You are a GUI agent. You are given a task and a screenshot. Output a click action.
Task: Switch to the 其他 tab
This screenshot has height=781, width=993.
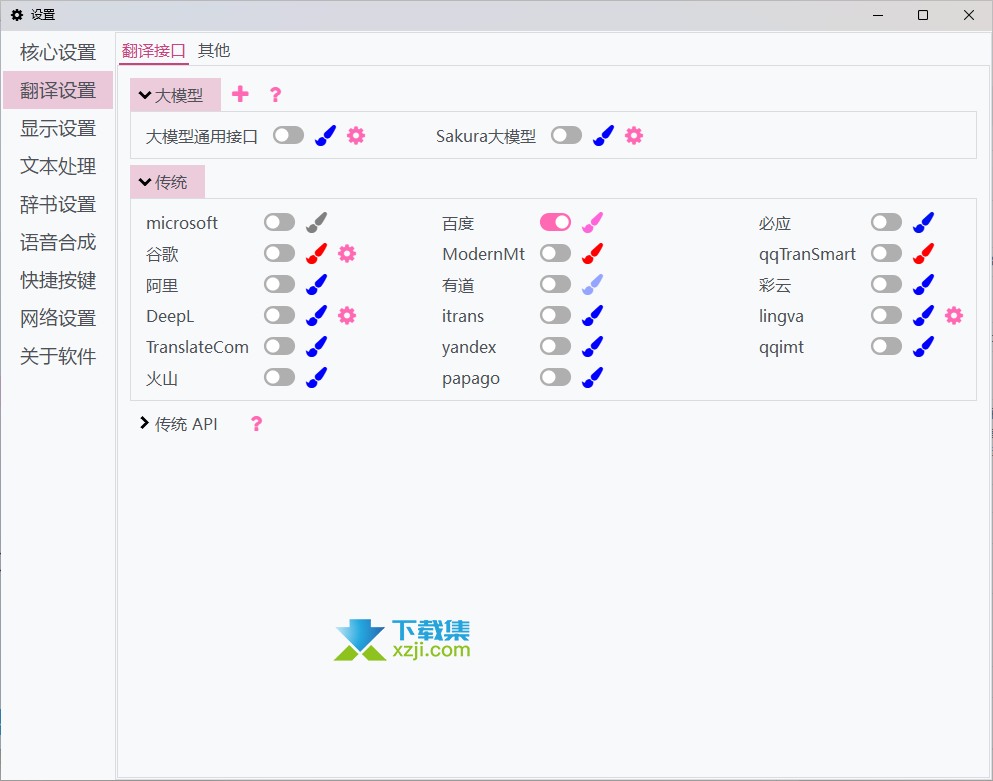click(x=214, y=51)
